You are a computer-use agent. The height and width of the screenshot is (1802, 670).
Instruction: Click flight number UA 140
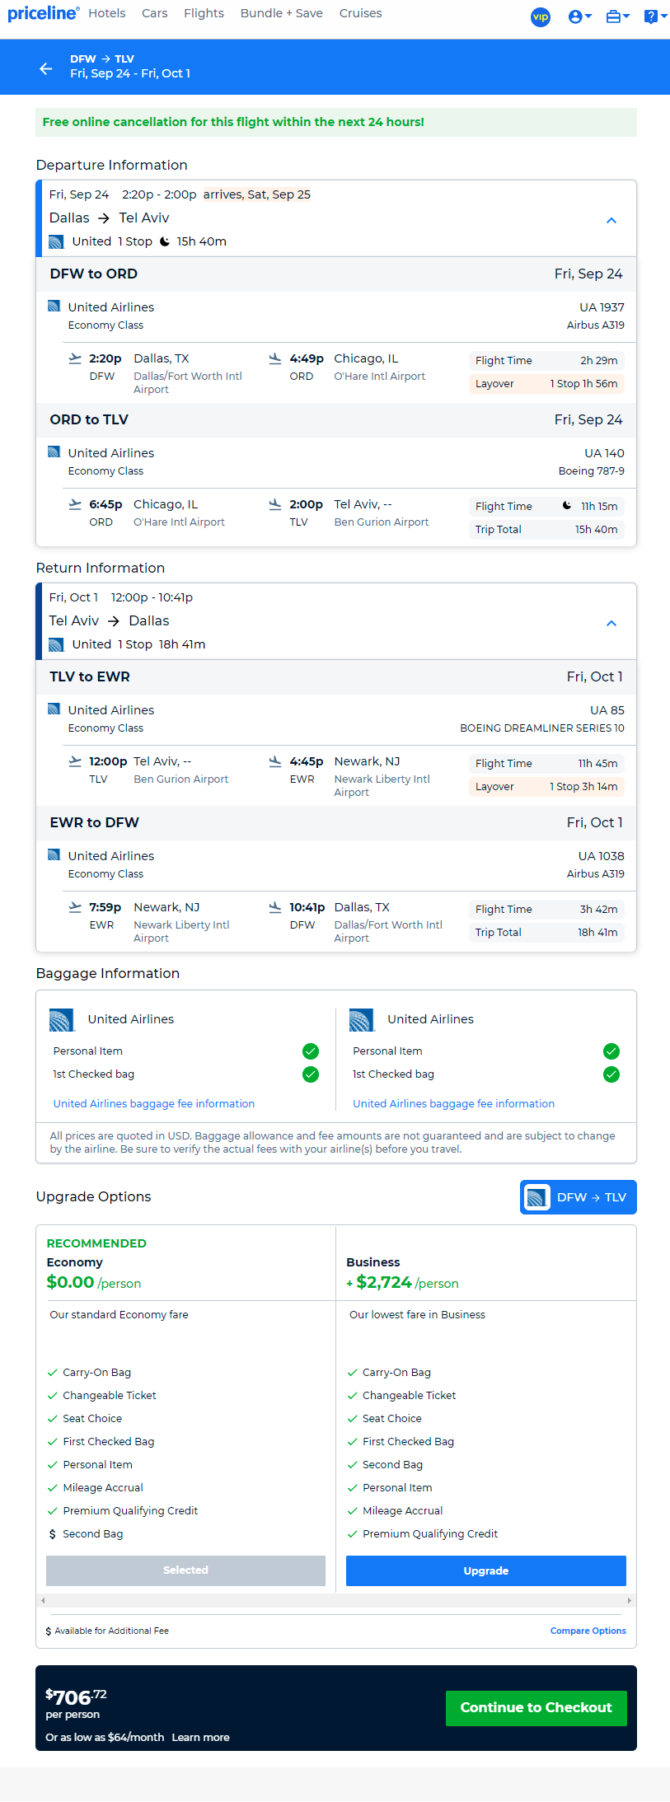click(x=605, y=453)
